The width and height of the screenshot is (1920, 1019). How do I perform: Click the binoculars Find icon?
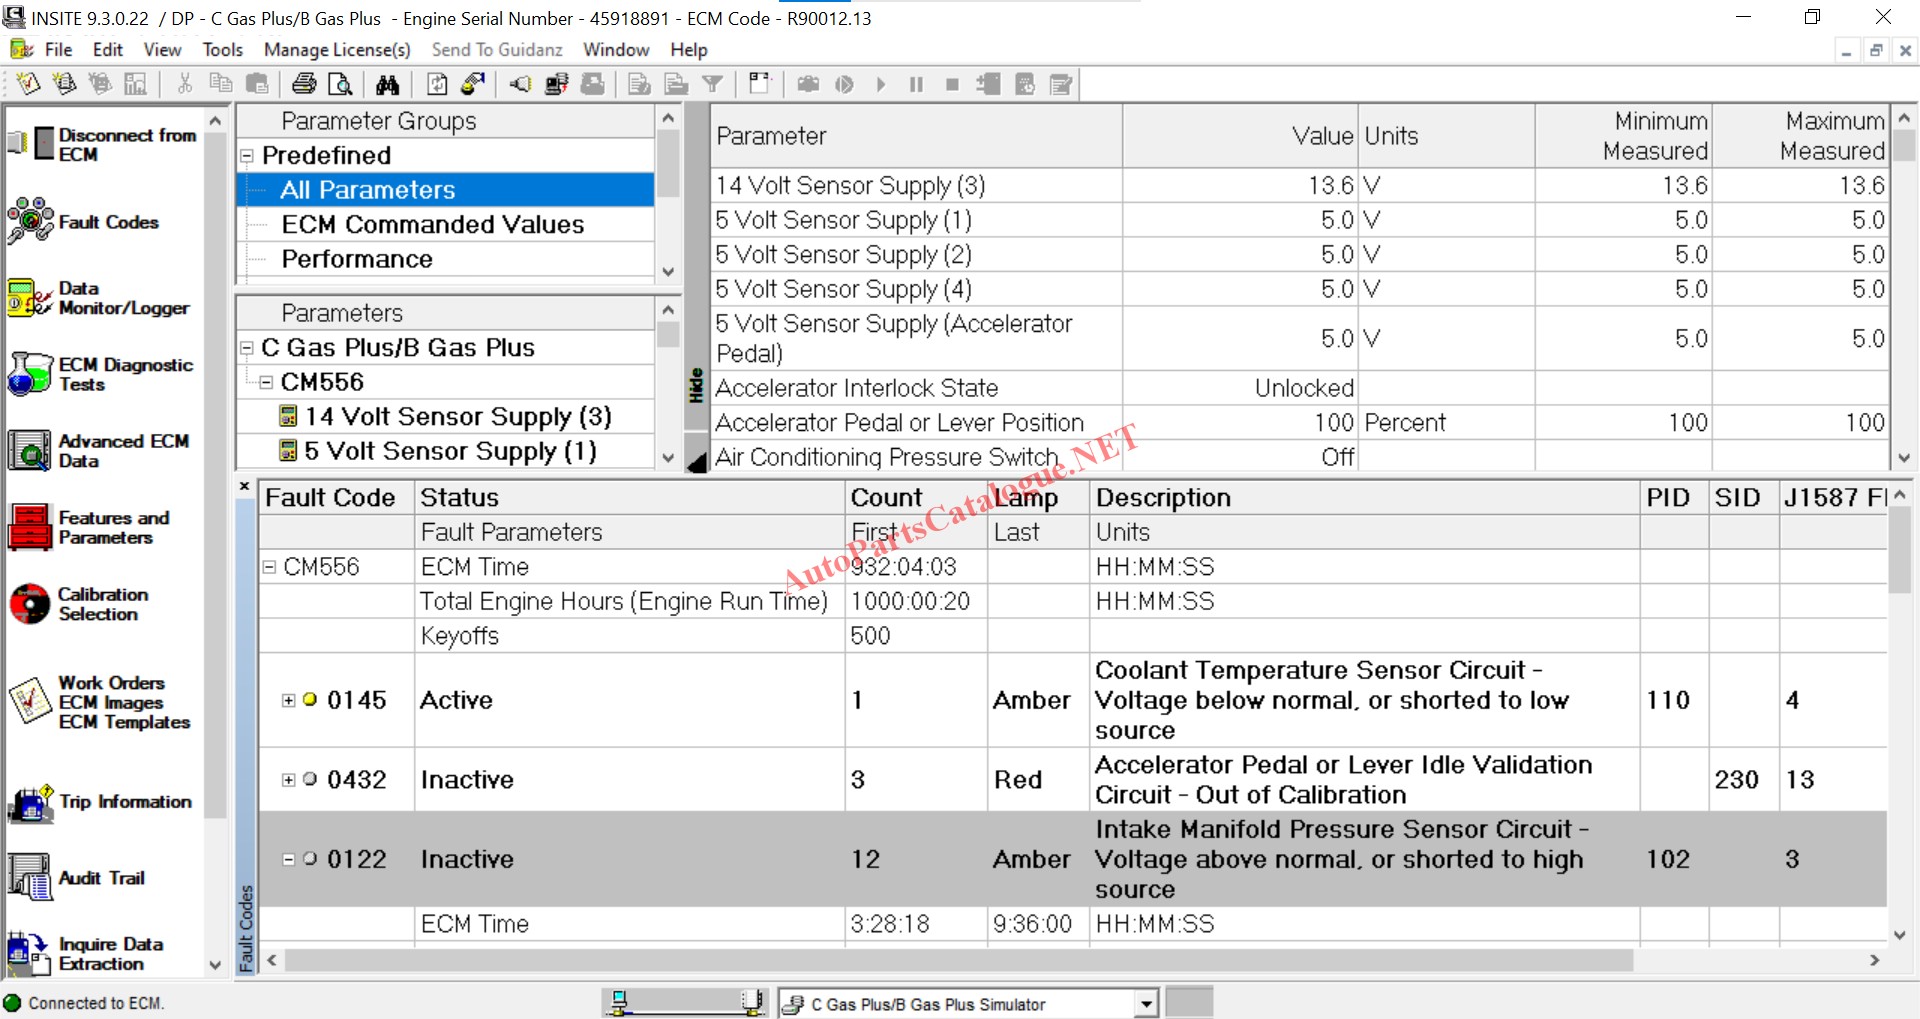pyautogui.click(x=387, y=85)
